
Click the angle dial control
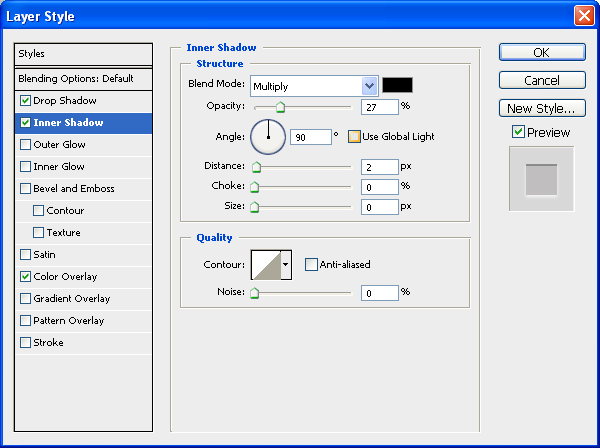(267, 136)
